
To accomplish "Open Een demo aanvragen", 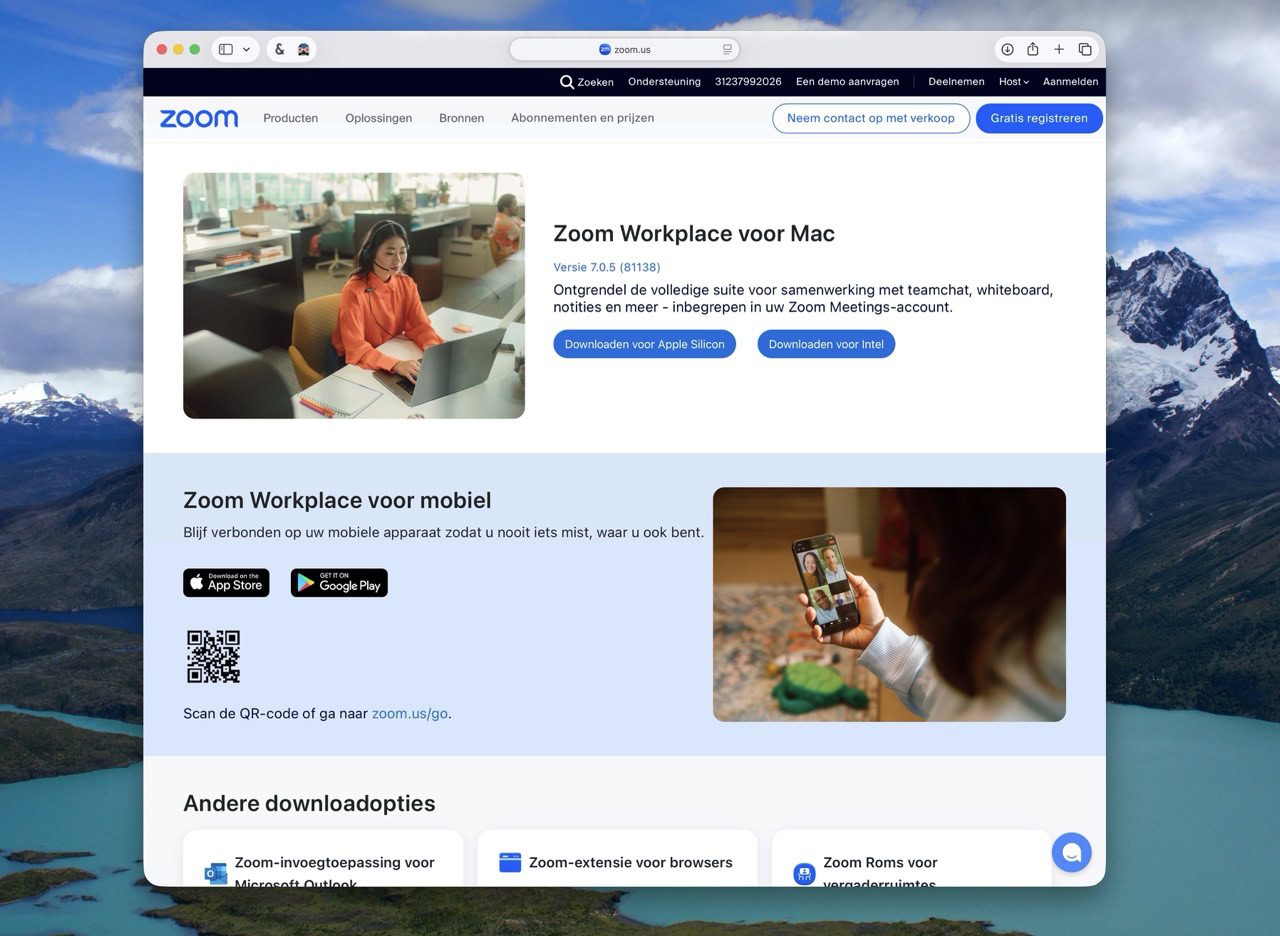I will (x=847, y=82).
